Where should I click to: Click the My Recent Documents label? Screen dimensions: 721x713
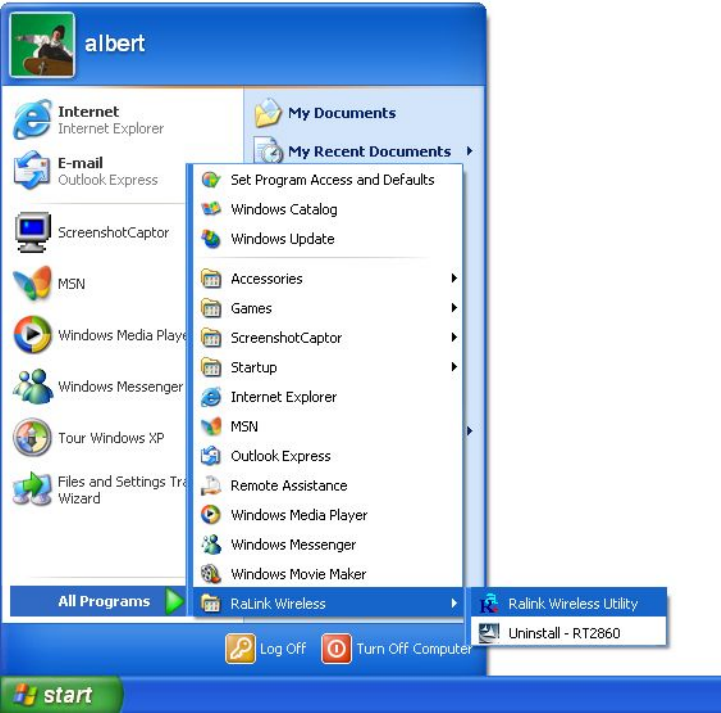coord(369,151)
